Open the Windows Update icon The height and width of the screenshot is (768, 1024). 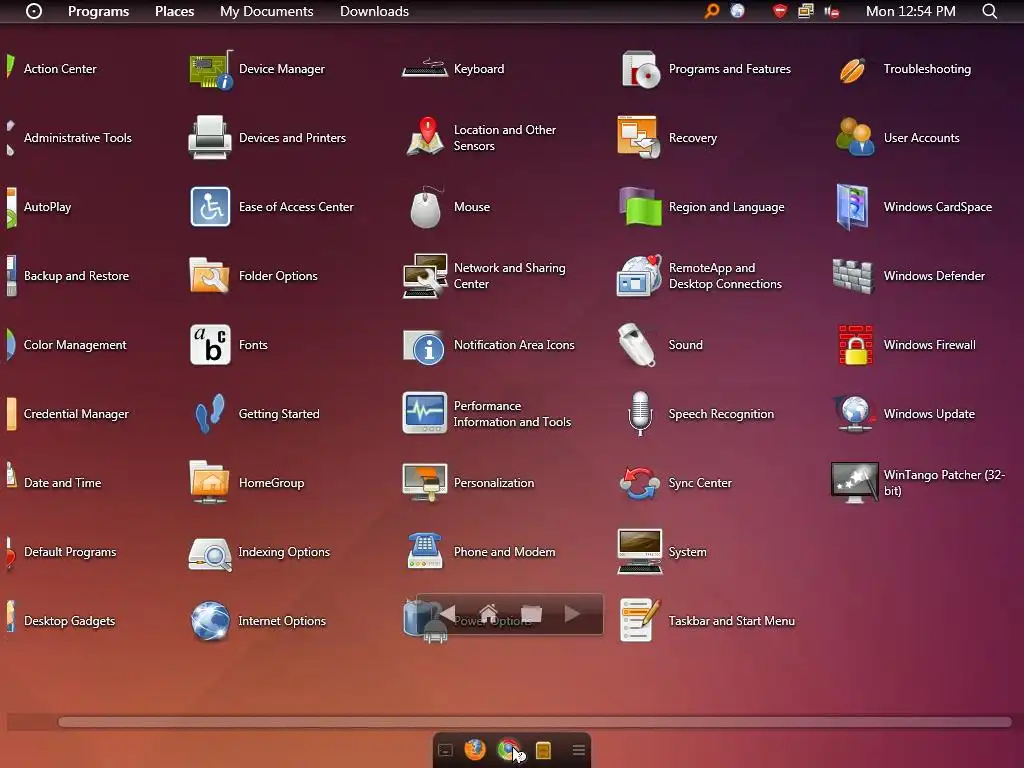click(x=854, y=414)
